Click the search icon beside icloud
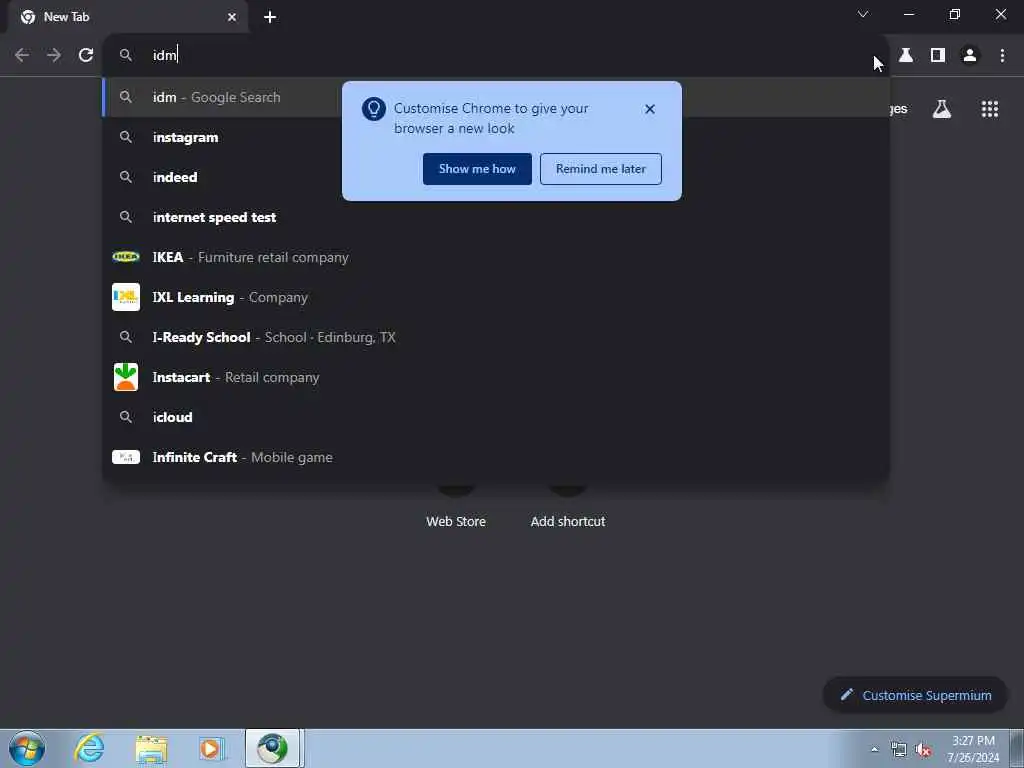The height and width of the screenshot is (768, 1024). pos(126,417)
